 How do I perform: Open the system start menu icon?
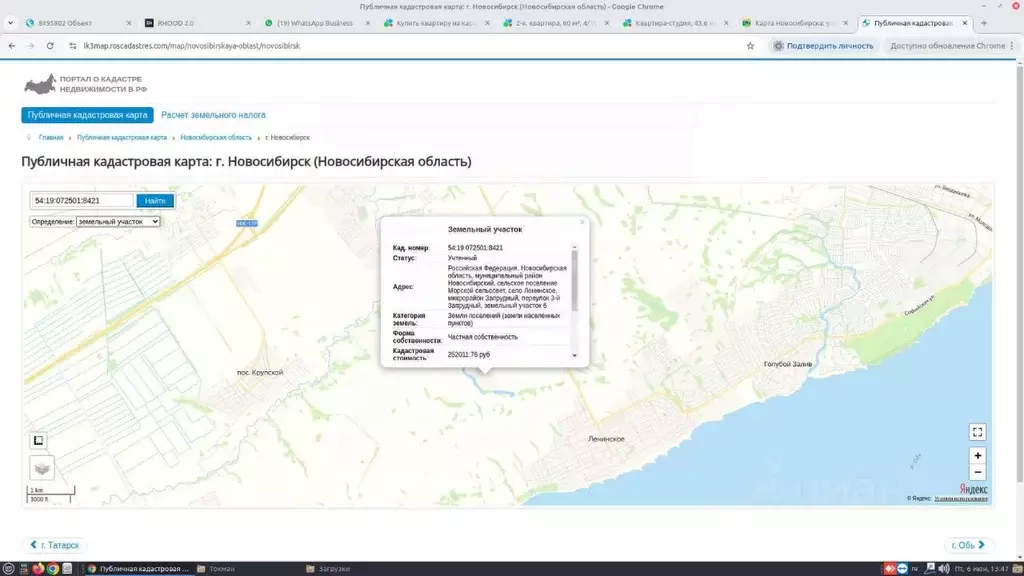[8, 569]
